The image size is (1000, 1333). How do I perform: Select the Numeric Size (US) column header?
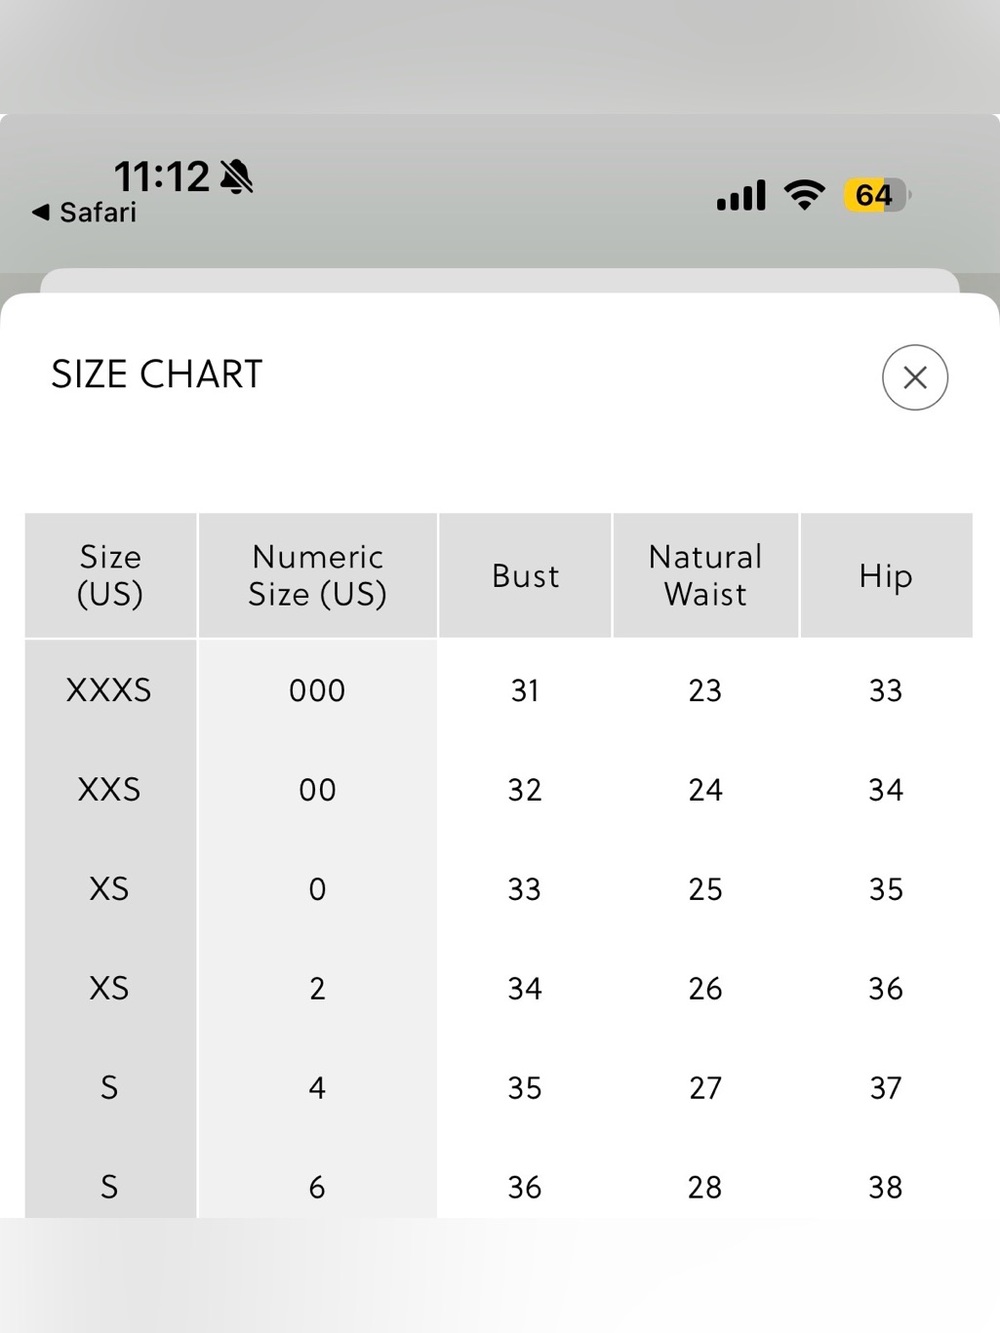(x=317, y=576)
